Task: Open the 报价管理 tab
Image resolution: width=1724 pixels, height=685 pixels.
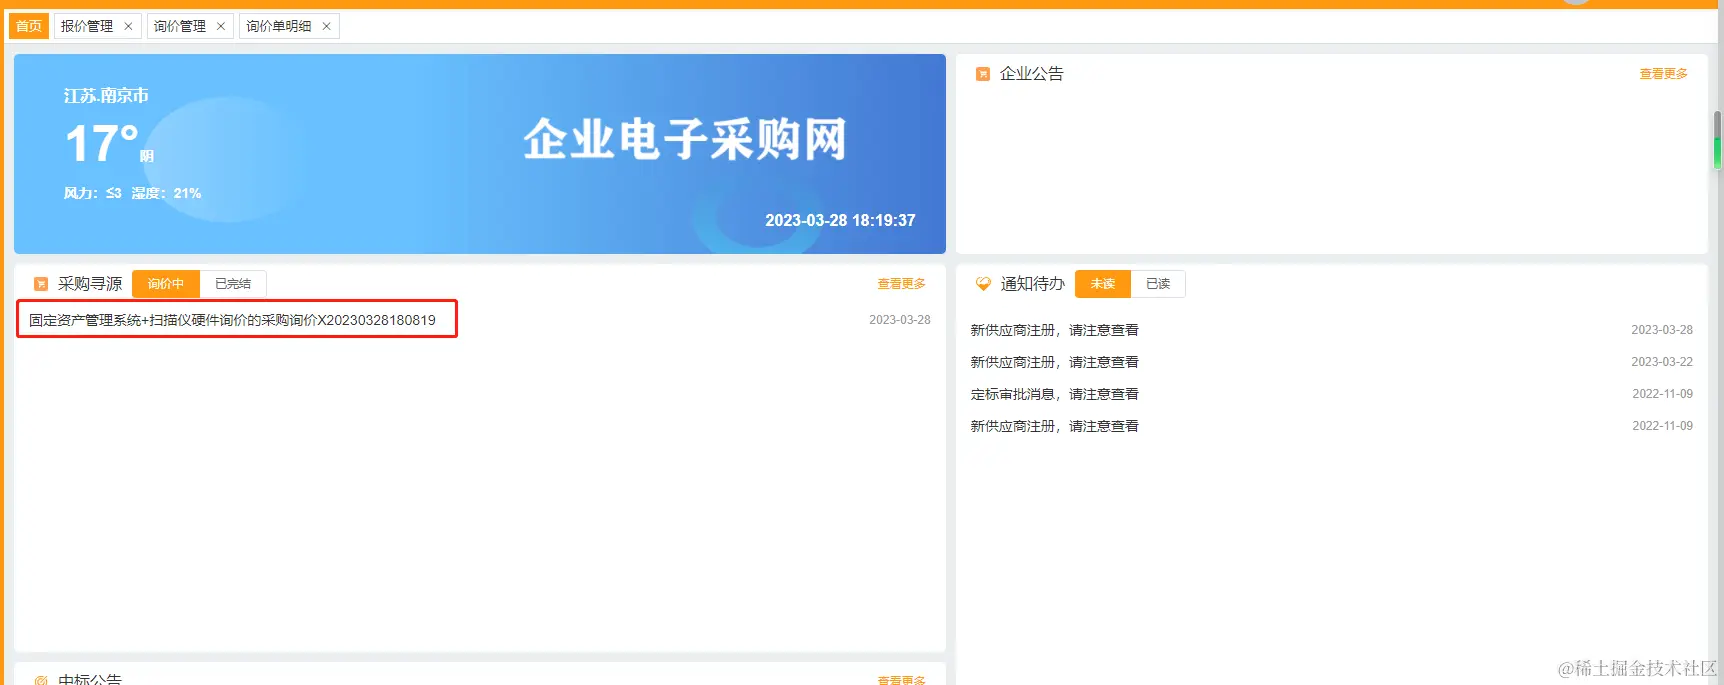Action: coord(87,26)
